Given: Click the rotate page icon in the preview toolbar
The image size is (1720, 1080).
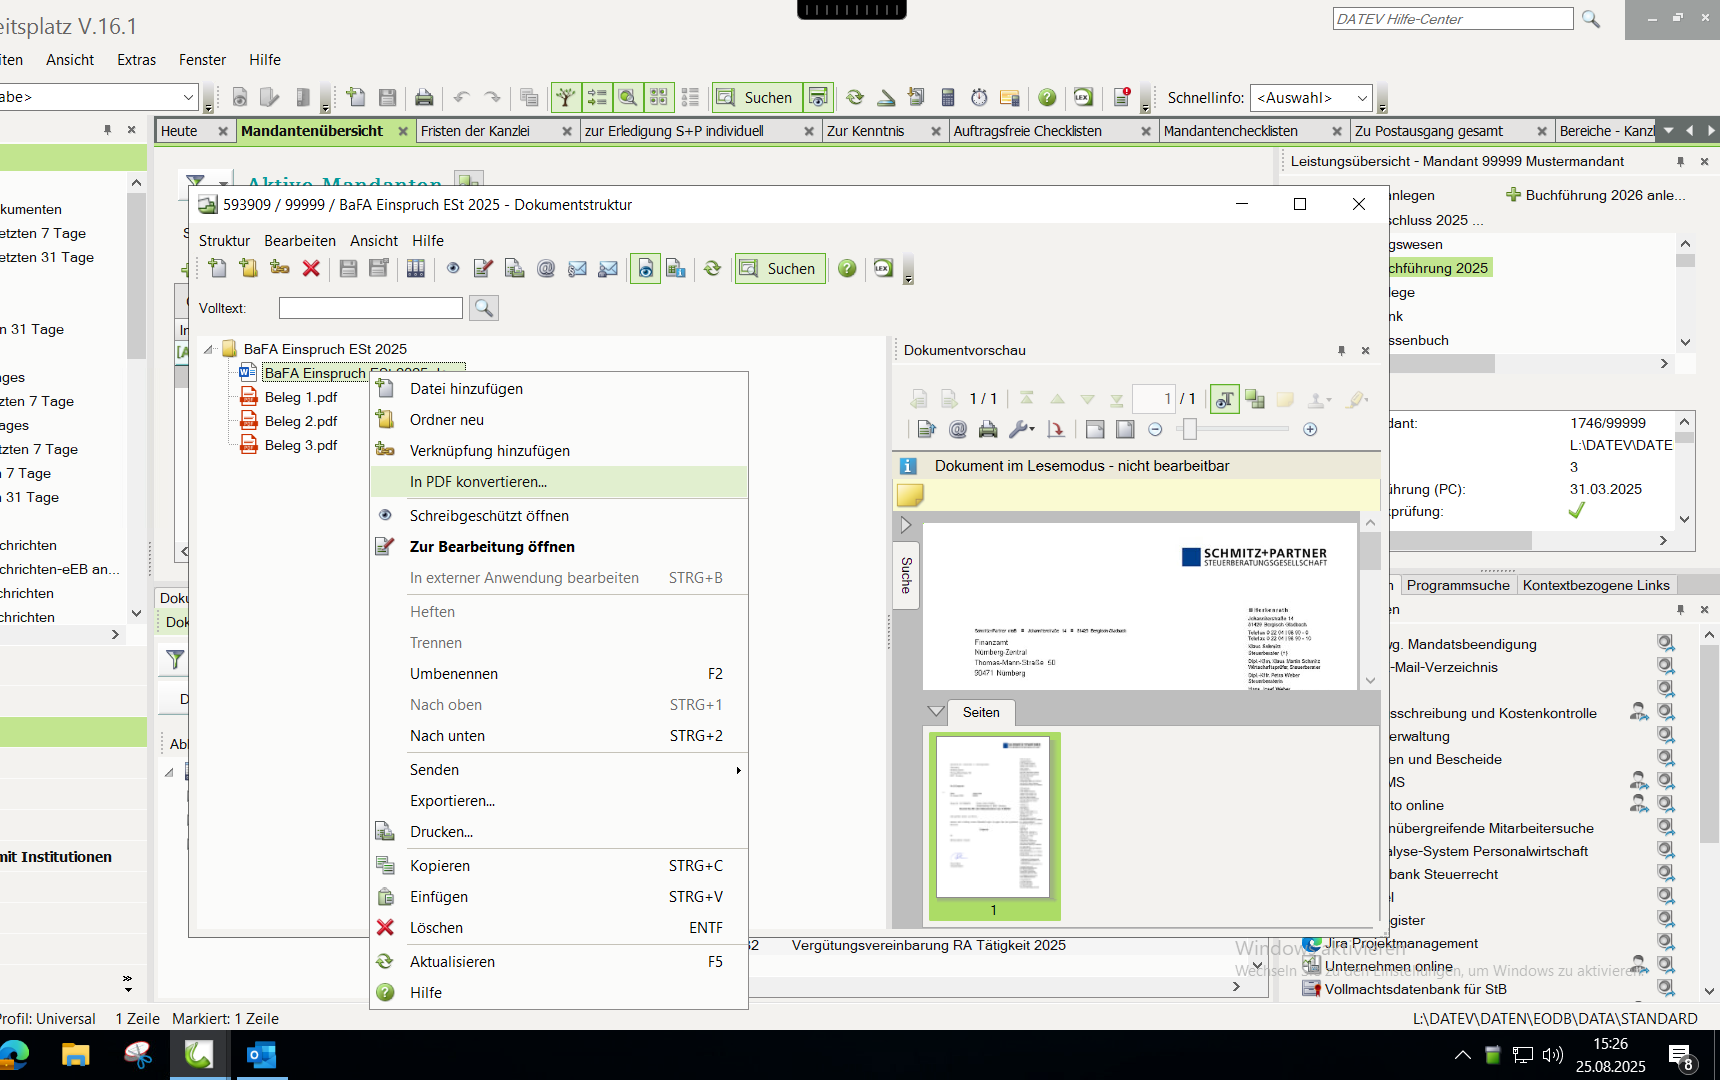Looking at the screenshot, I should click(x=1055, y=429).
